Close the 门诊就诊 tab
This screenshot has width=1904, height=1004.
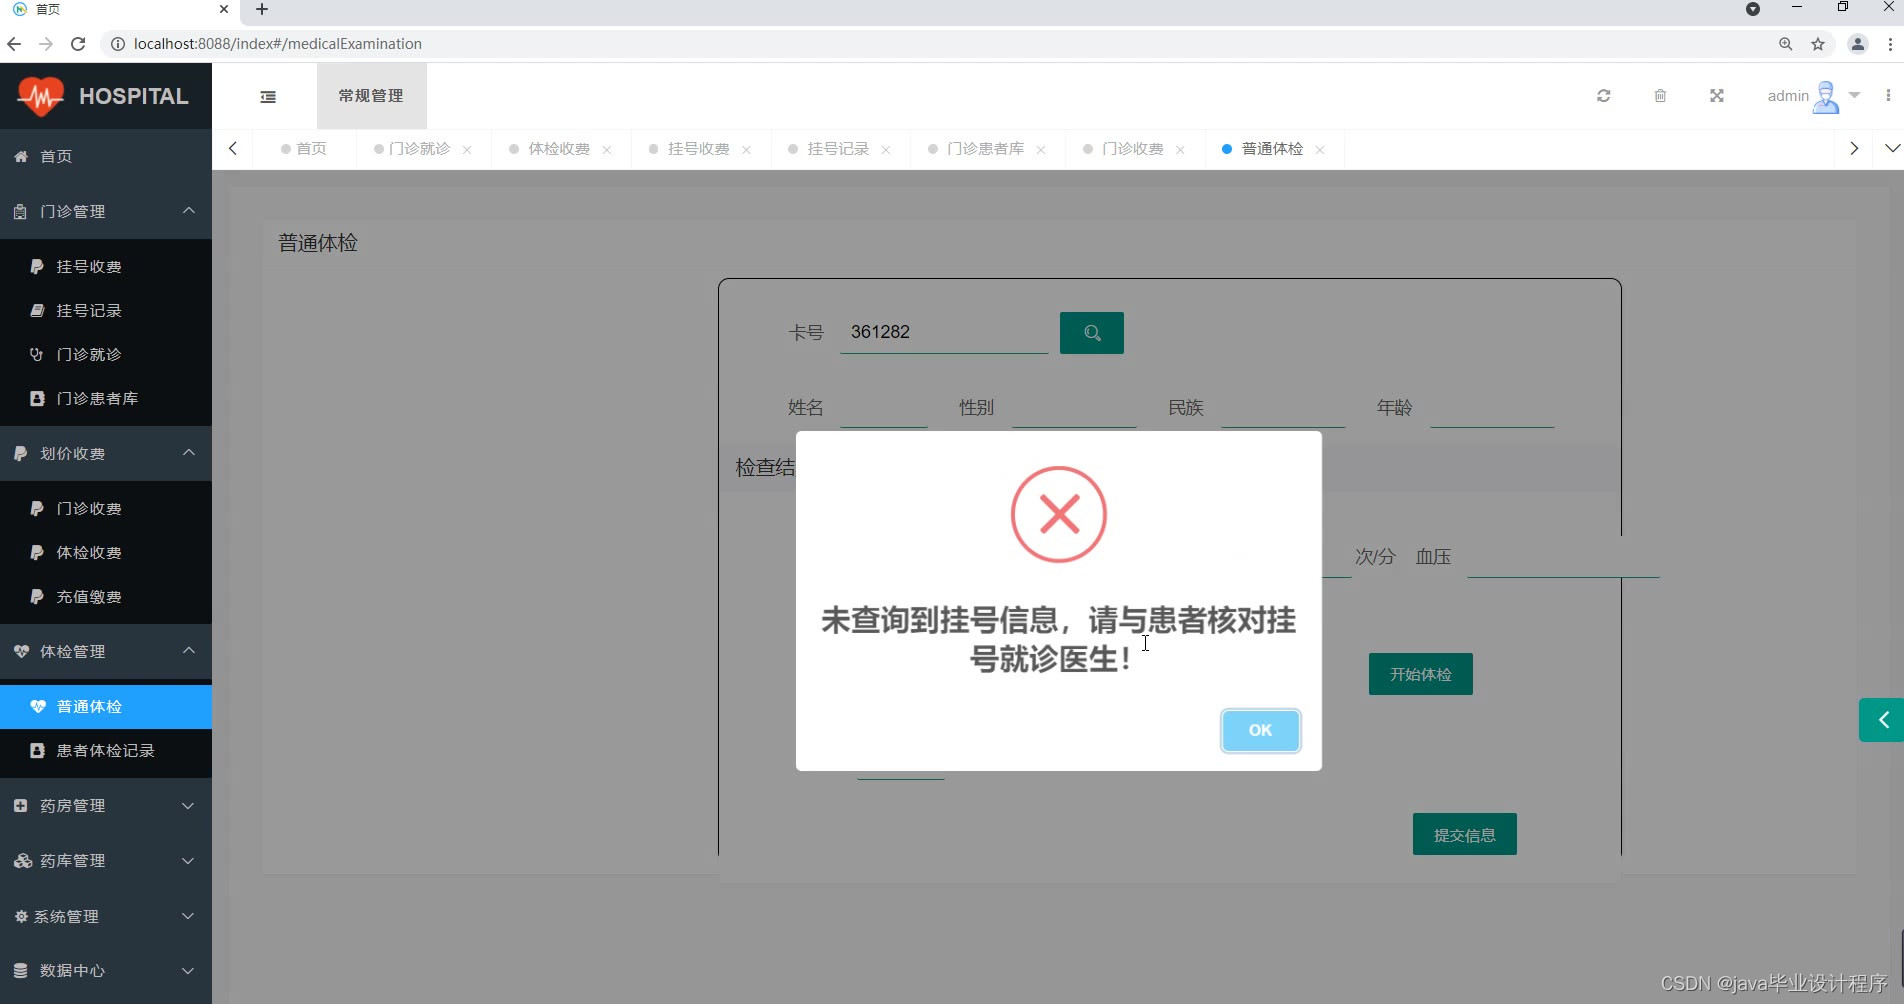(467, 150)
